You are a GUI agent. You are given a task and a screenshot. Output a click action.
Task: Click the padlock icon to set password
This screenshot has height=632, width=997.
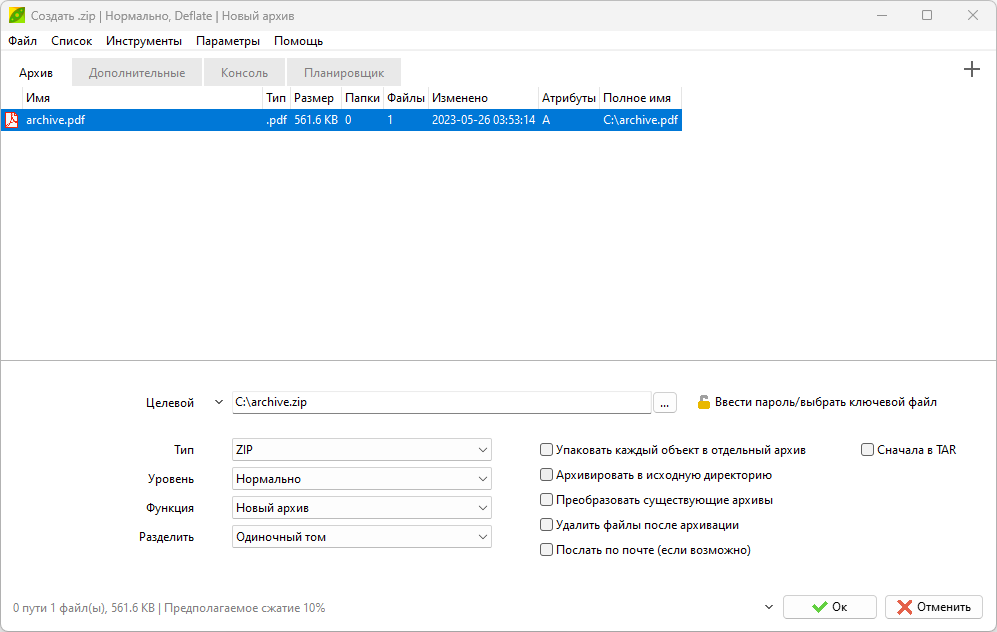(704, 402)
